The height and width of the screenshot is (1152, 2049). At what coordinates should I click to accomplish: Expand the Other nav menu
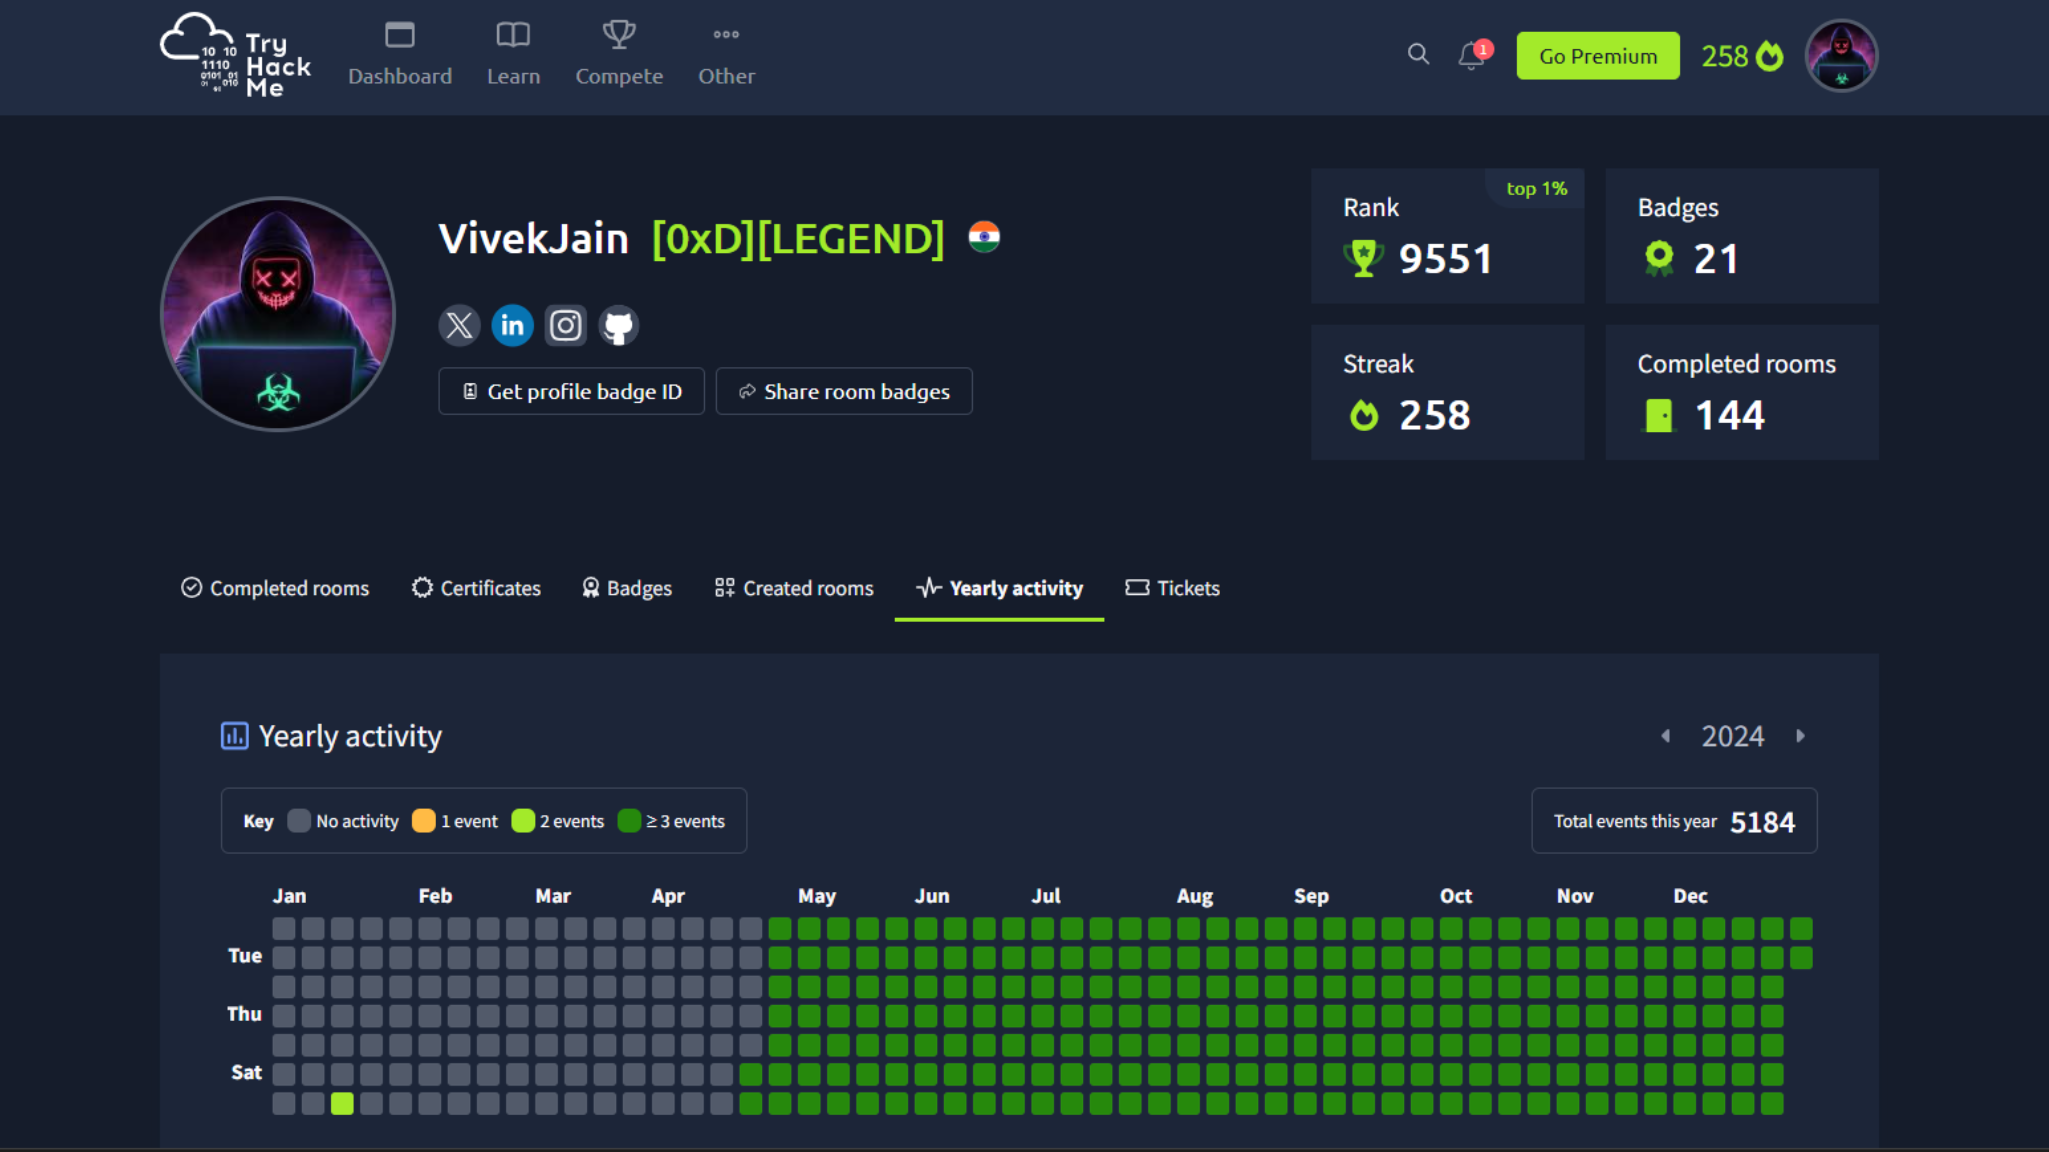coord(726,56)
